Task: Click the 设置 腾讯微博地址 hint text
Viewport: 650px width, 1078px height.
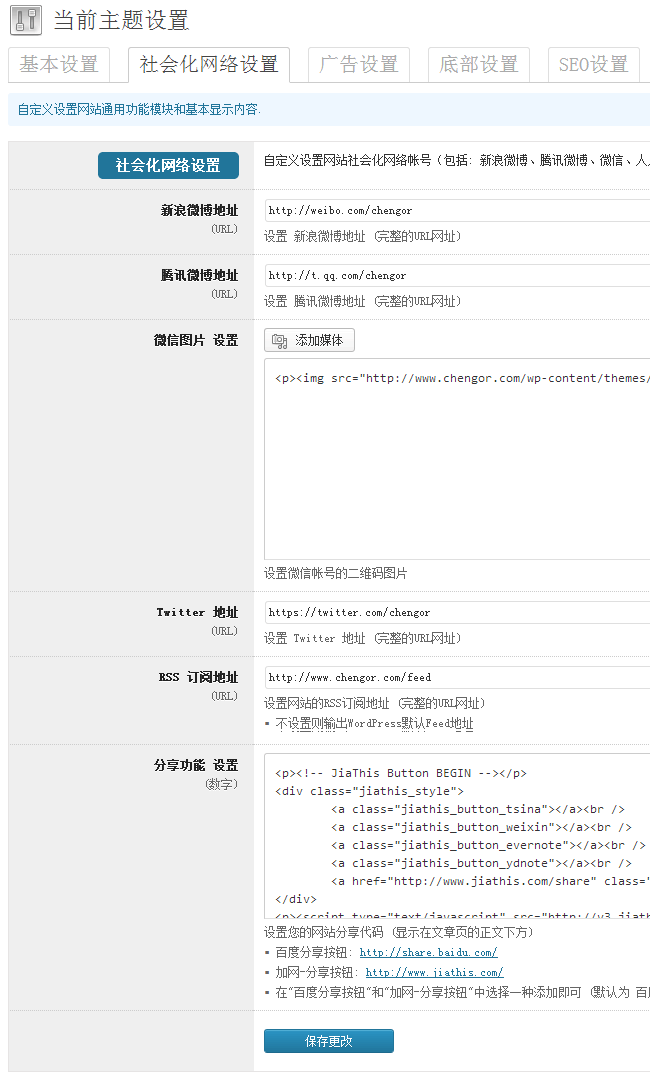Action: click(362, 300)
